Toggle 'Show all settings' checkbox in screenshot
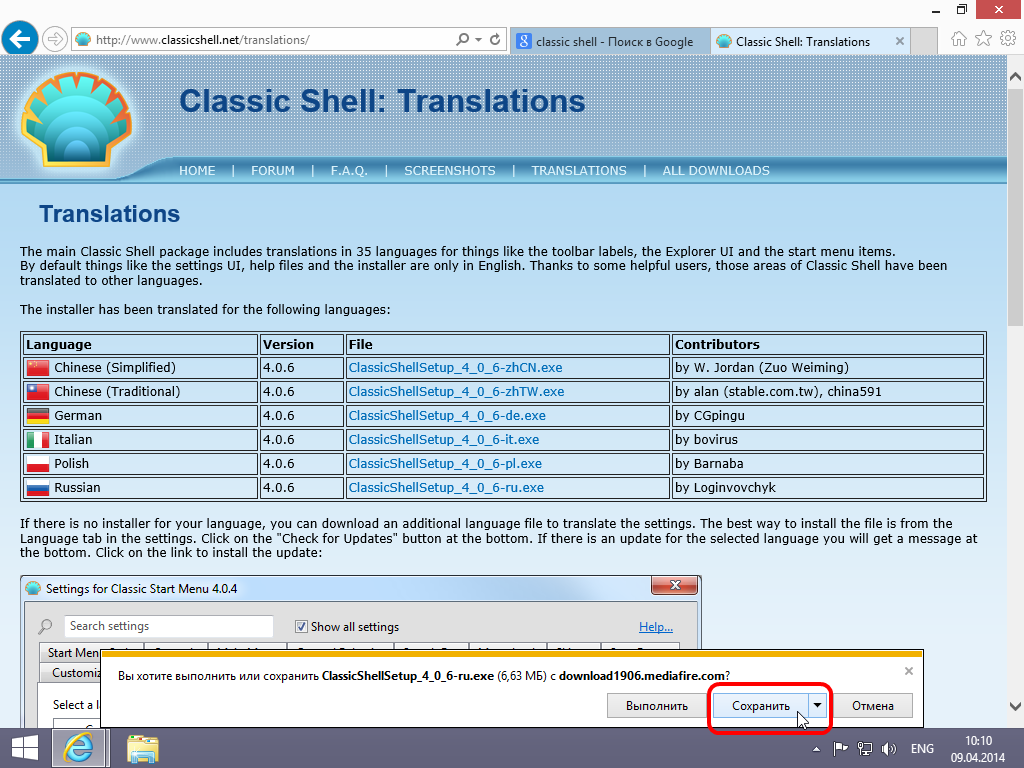Viewport: 1024px width, 768px height. 301,626
